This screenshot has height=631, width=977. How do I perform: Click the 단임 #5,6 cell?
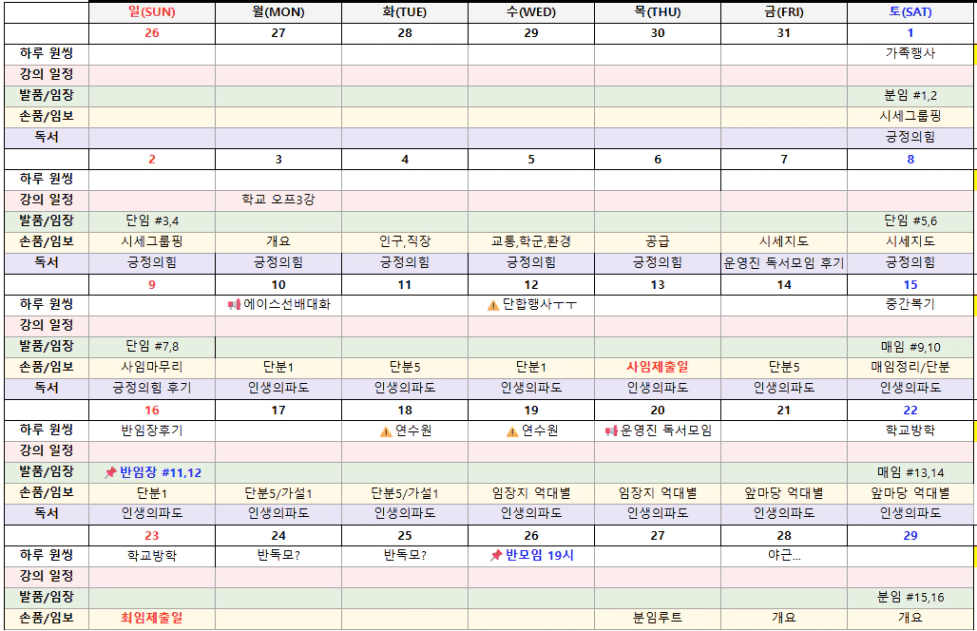[x=910, y=221]
